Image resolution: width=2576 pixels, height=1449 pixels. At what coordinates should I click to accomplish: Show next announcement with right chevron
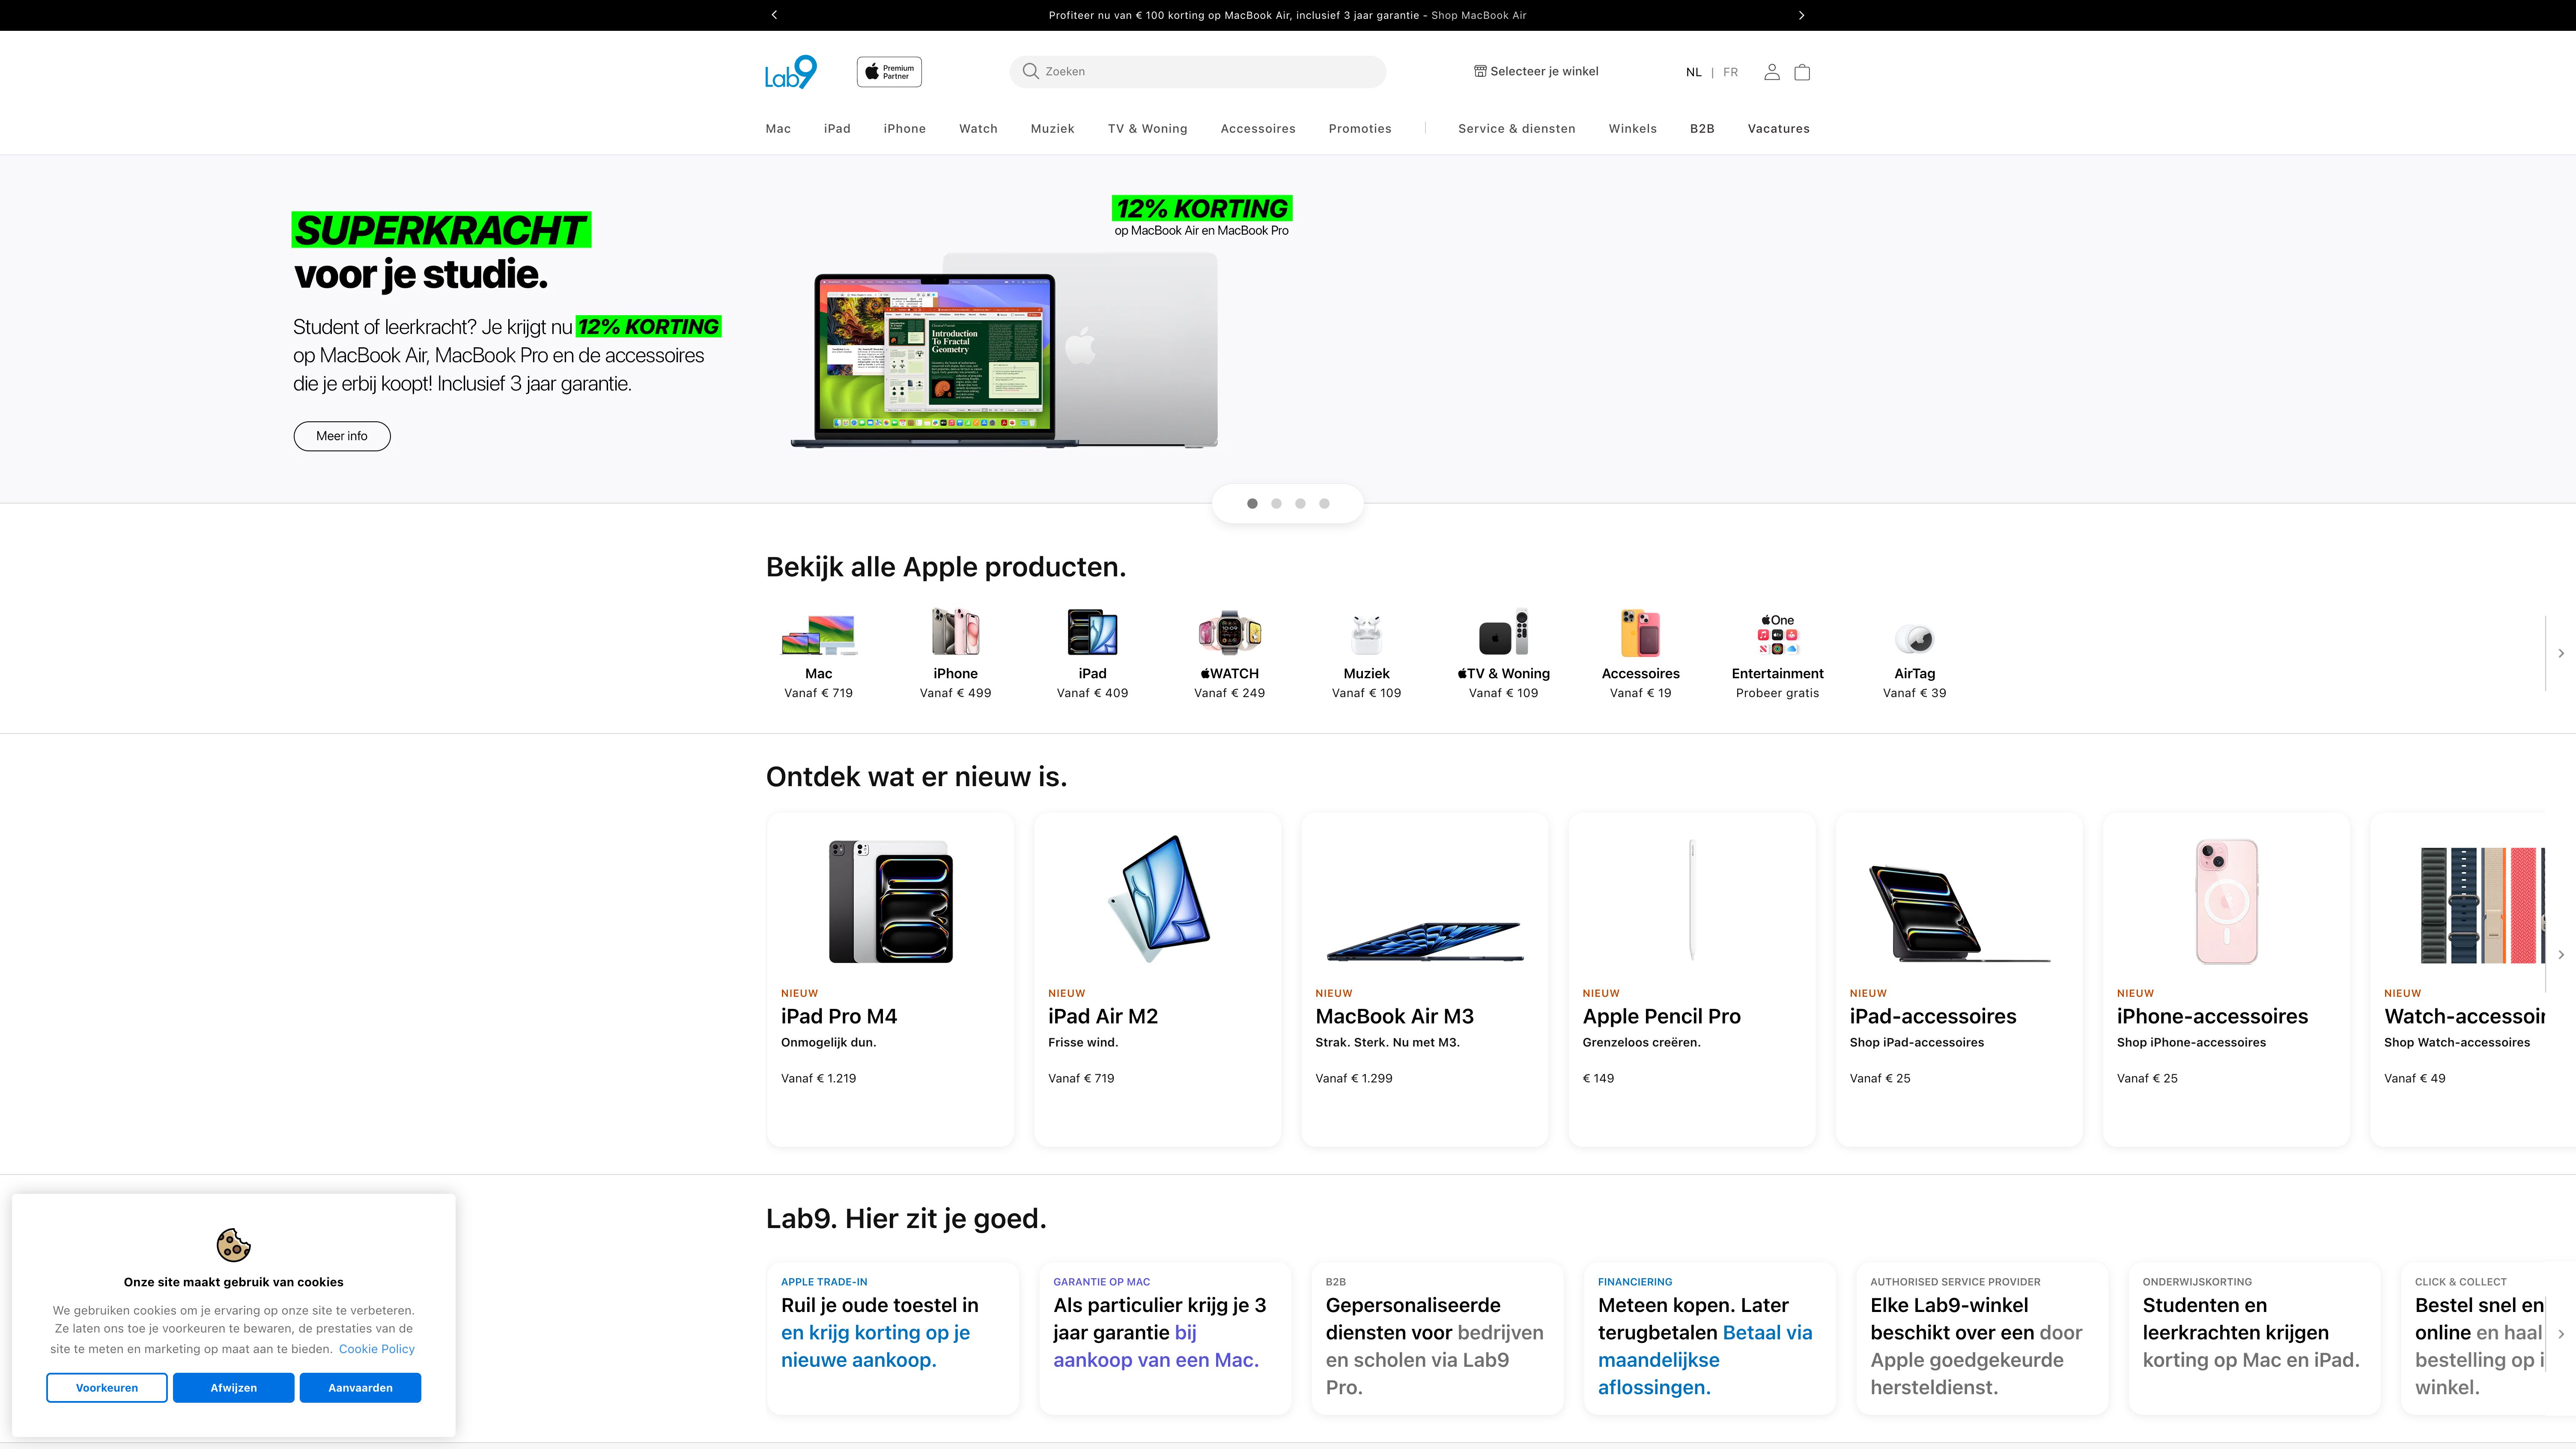tap(1801, 15)
